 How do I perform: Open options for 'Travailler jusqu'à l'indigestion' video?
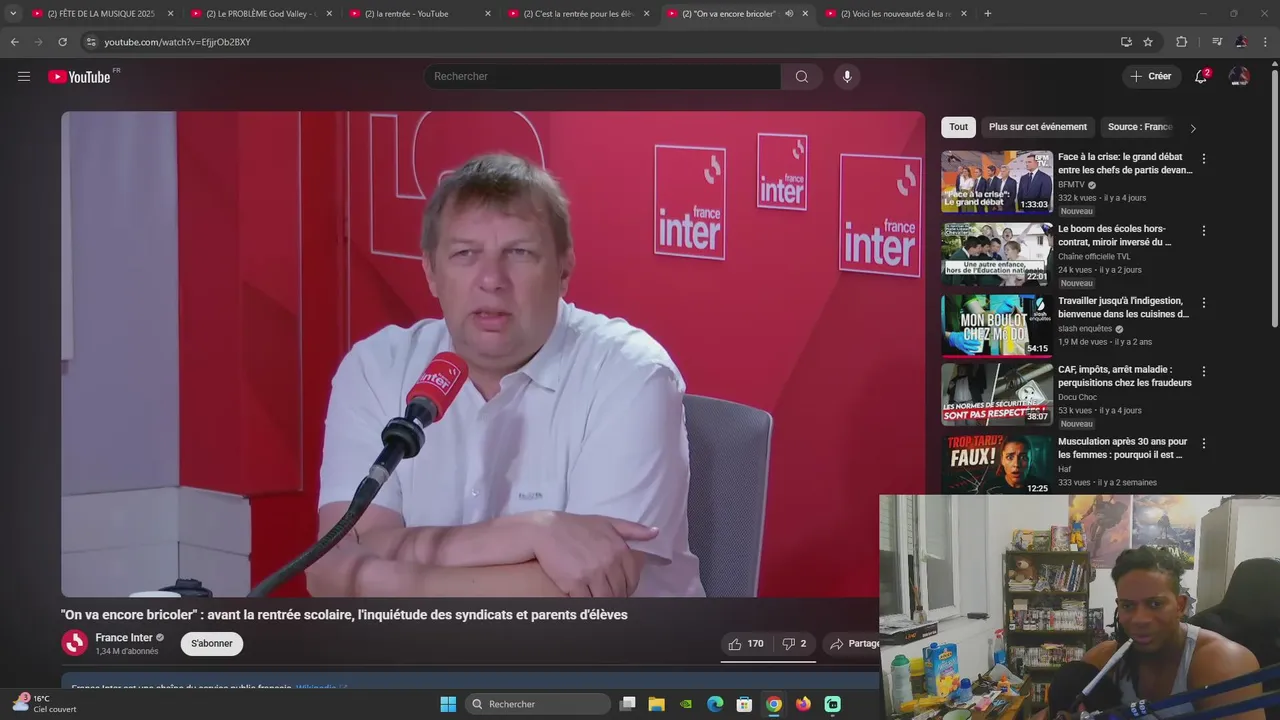click(x=1204, y=303)
